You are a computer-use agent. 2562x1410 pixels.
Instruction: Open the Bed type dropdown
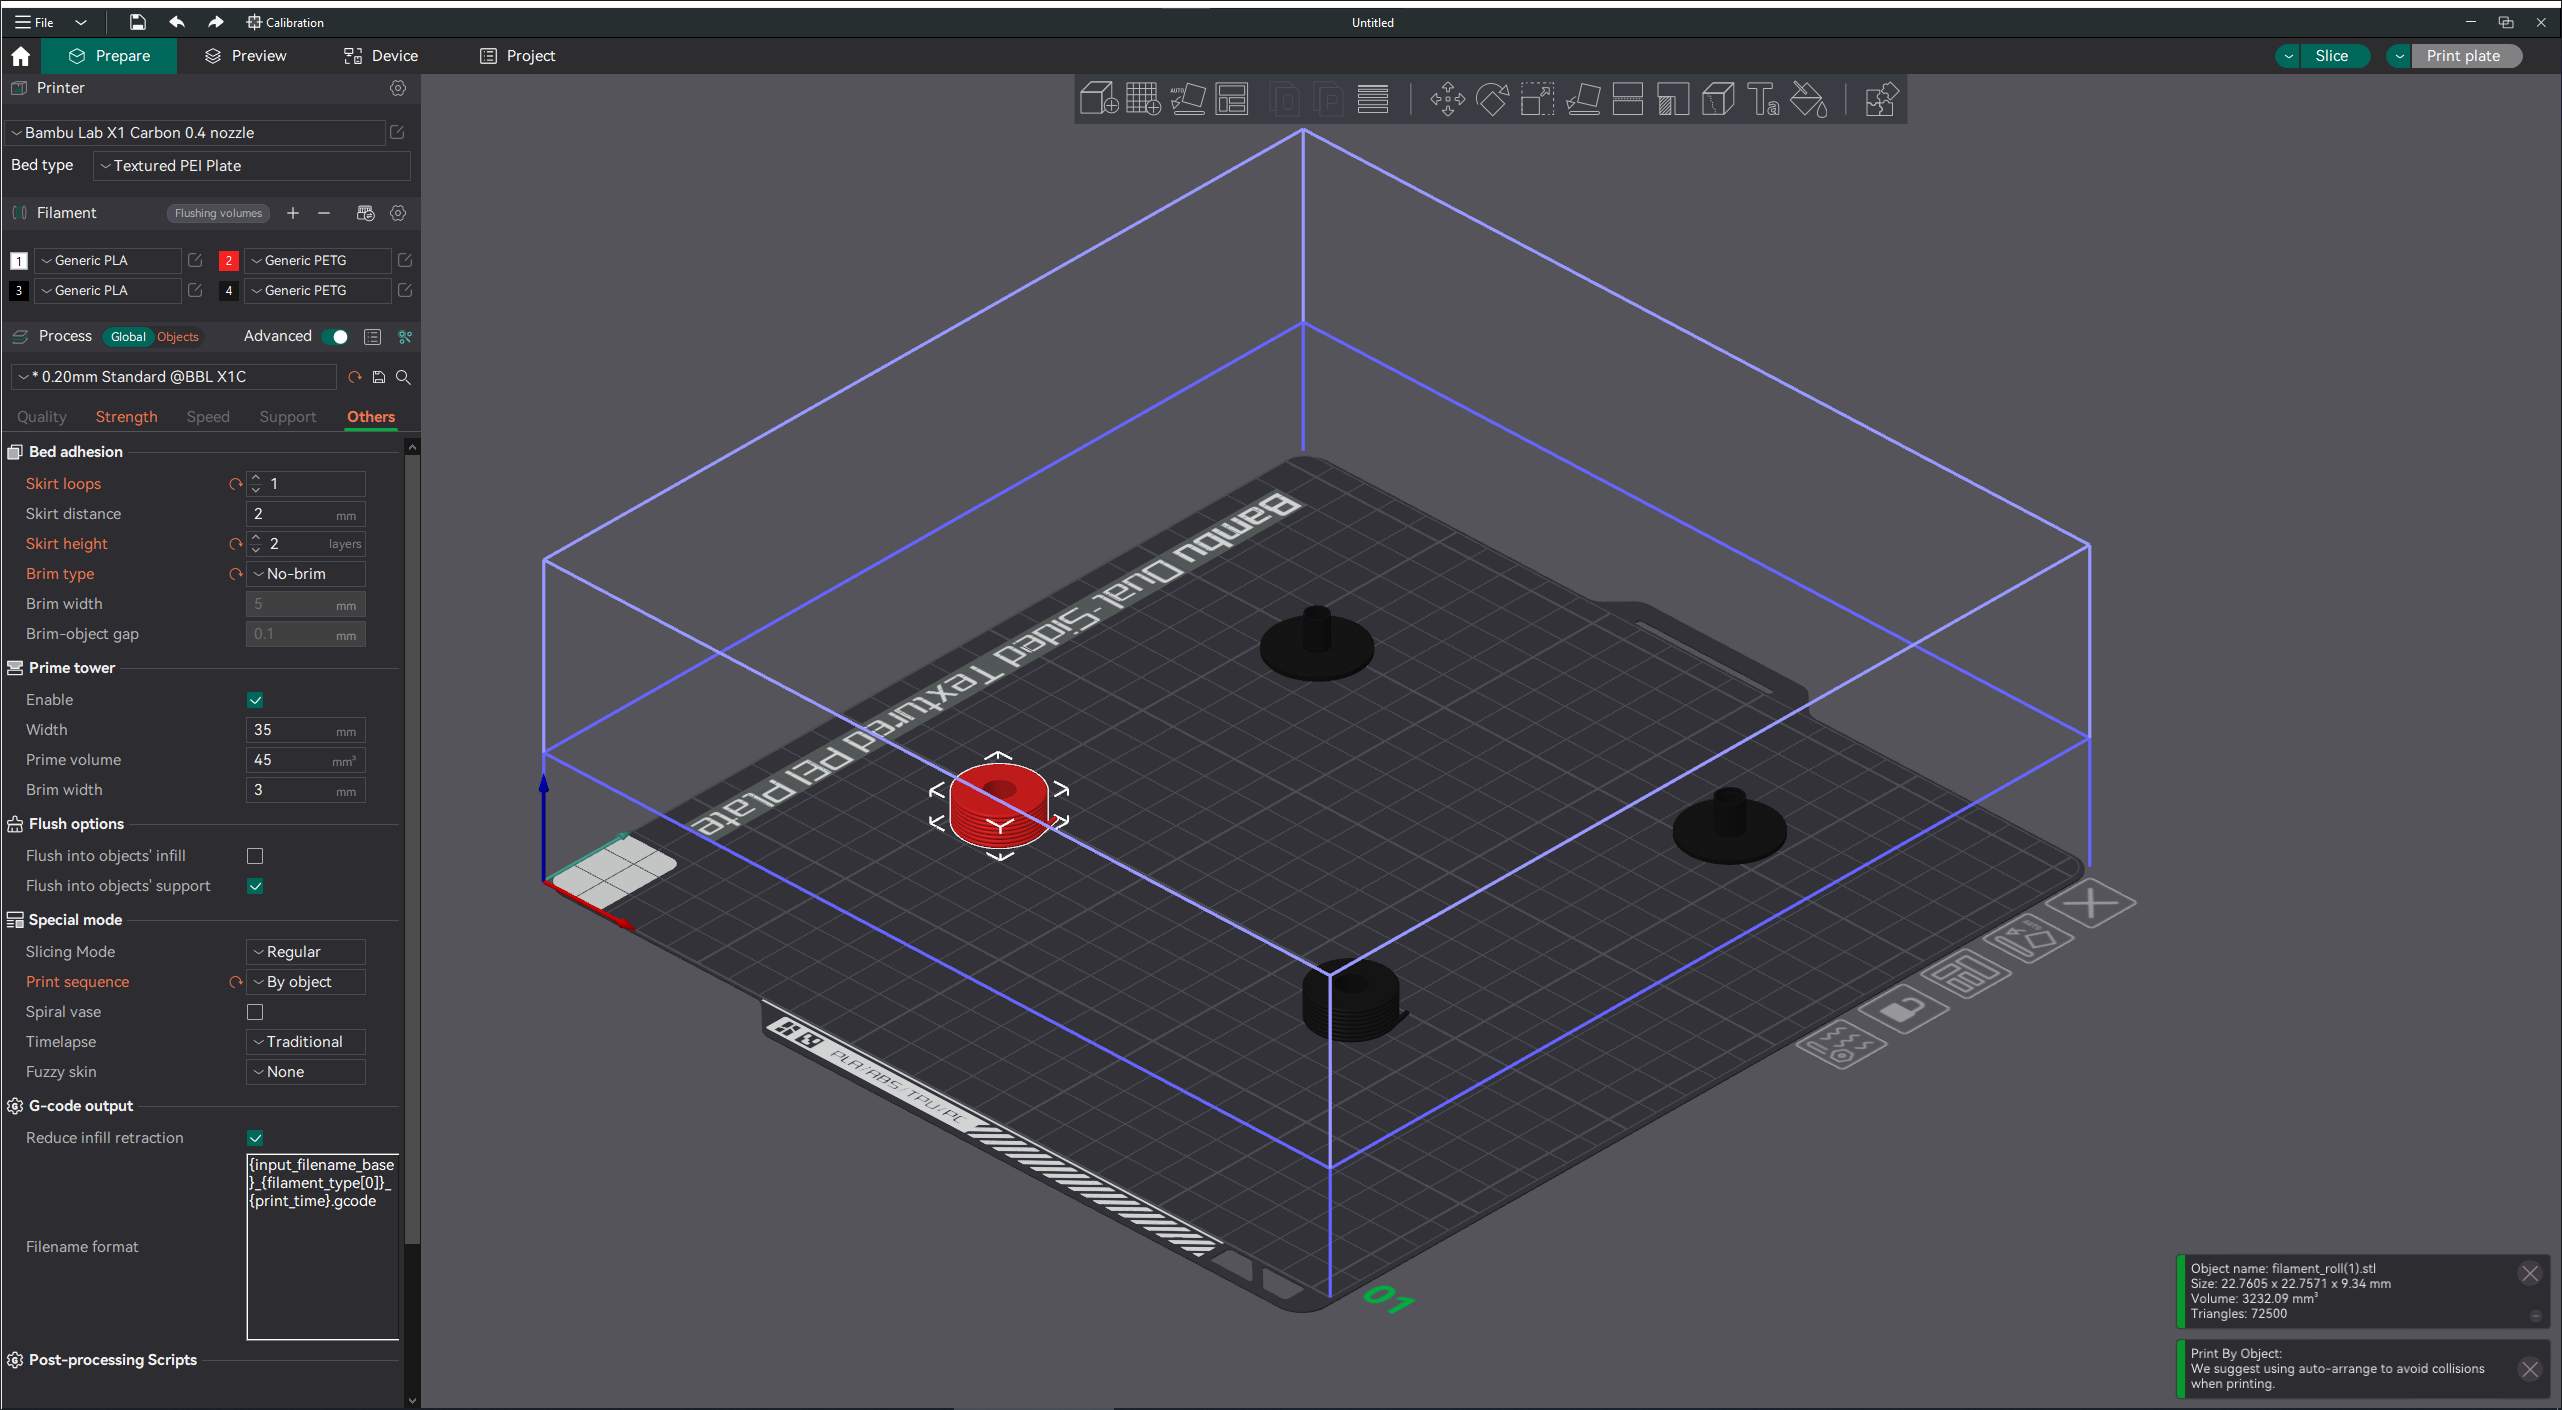(x=251, y=166)
